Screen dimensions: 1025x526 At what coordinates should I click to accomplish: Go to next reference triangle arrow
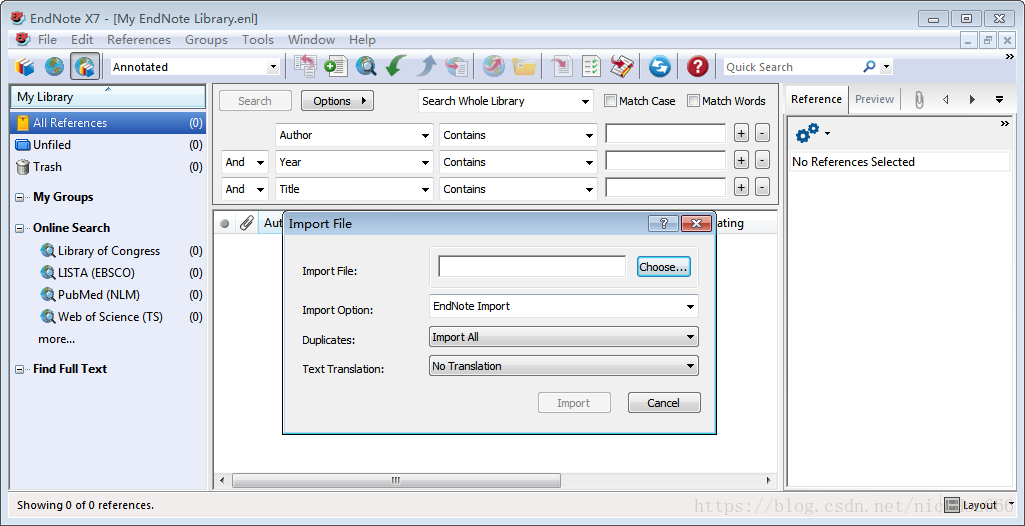(972, 100)
